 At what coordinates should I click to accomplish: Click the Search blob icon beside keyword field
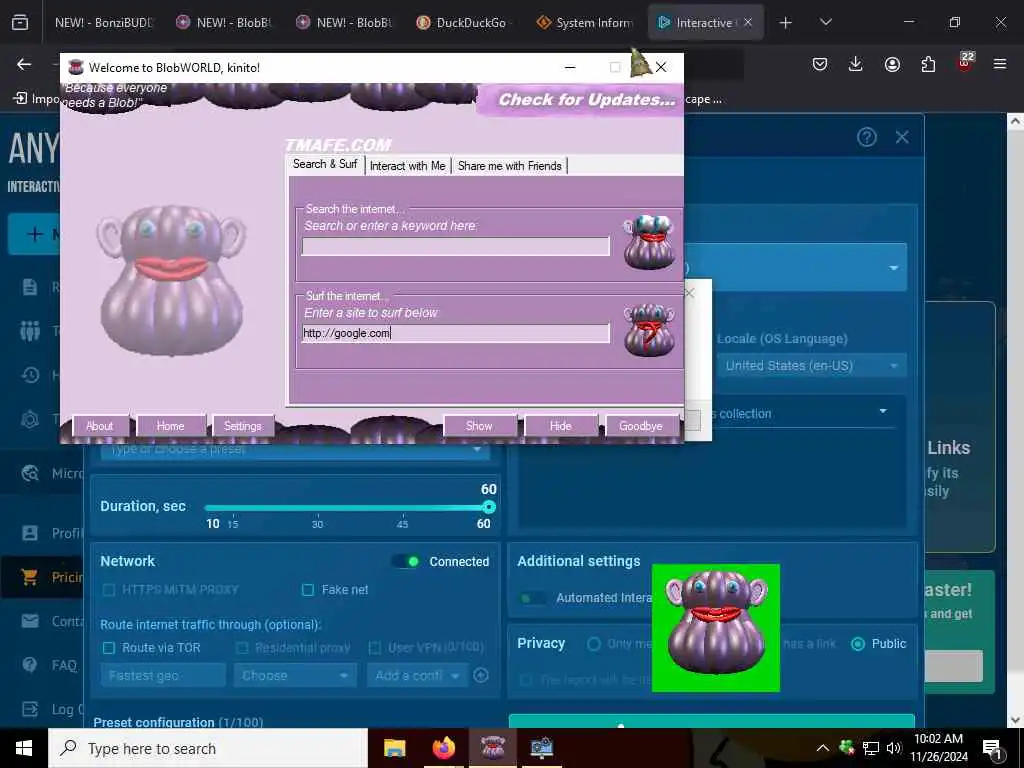pos(648,242)
